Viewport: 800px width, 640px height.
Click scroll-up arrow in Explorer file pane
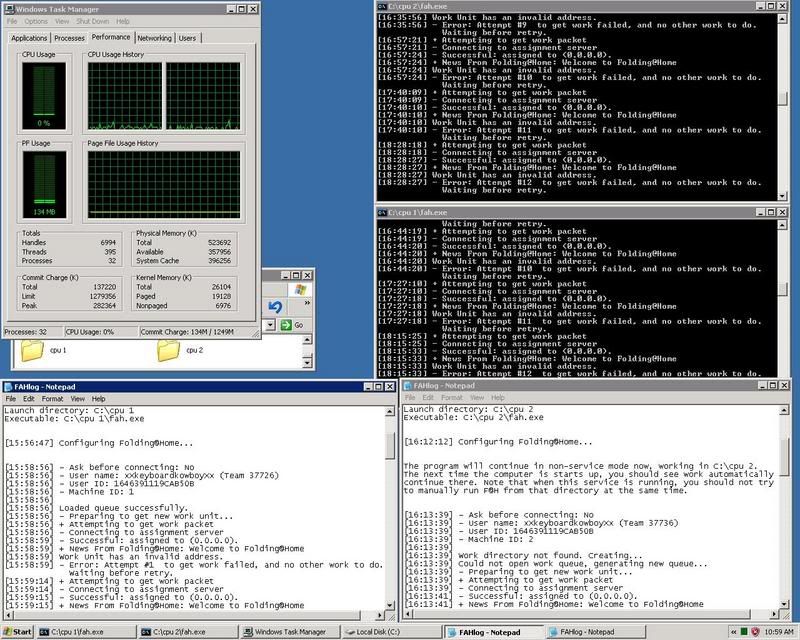pos(307,340)
